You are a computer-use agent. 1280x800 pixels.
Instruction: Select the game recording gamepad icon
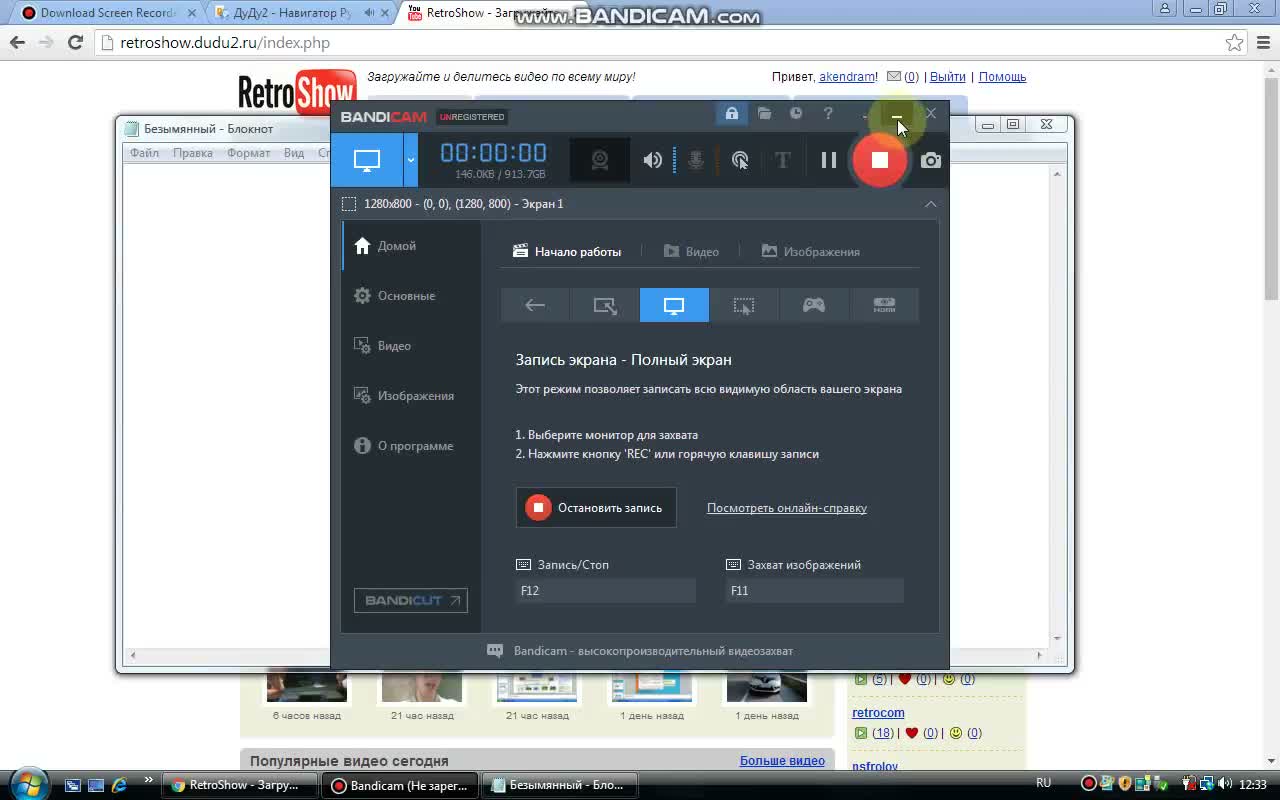[814, 305]
